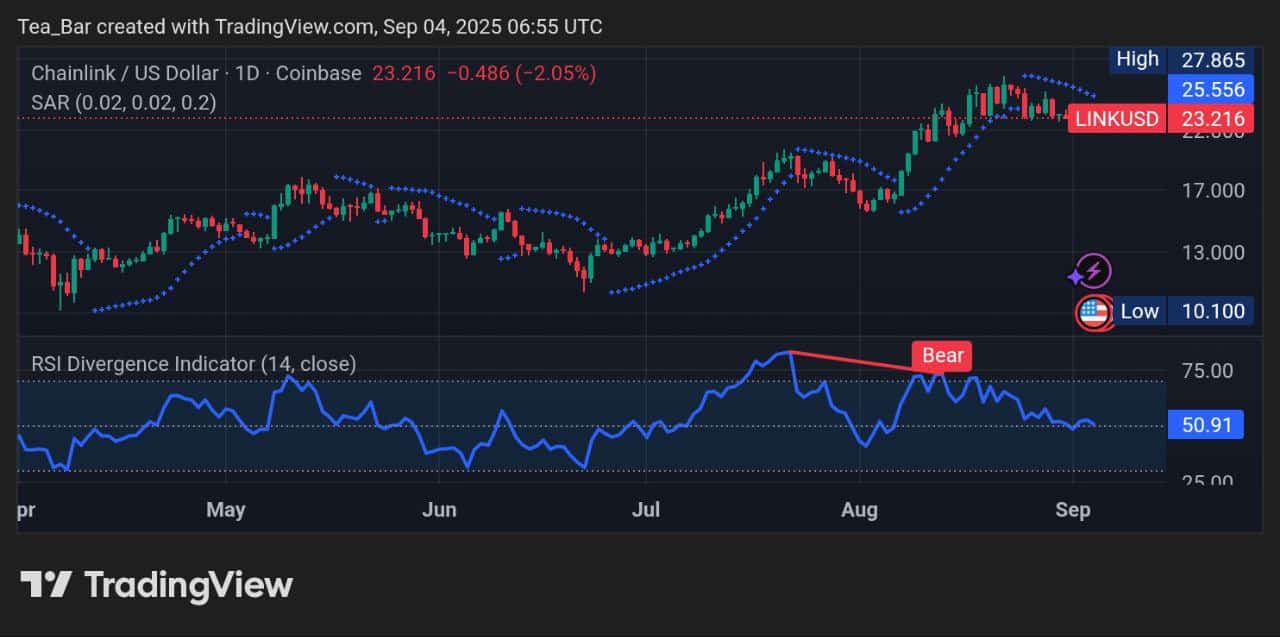1280x637 pixels.
Task: Click the SAR (0.02, 0.02, 0.2) indicator legend
Action: (124, 102)
